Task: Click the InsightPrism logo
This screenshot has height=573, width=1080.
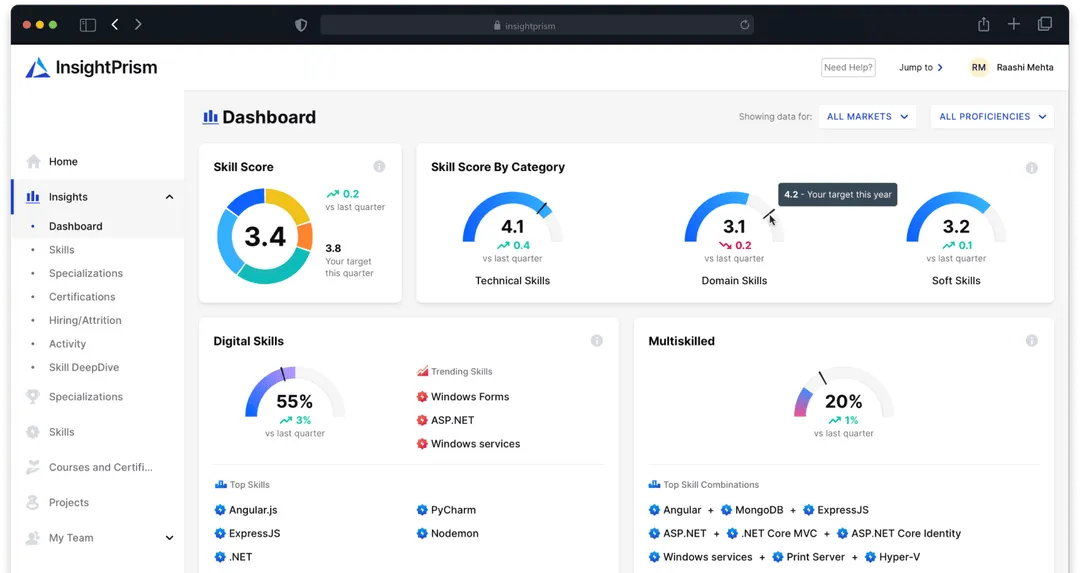Action: tap(91, 68)
